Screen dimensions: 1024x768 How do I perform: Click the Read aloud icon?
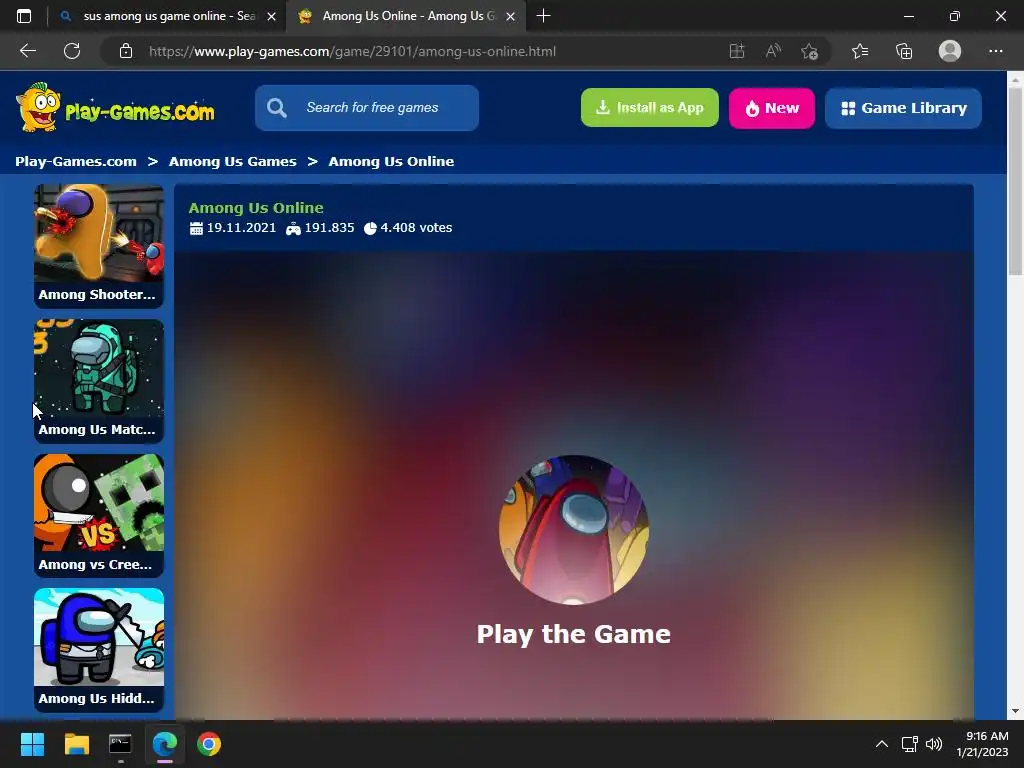pos(773,51)
